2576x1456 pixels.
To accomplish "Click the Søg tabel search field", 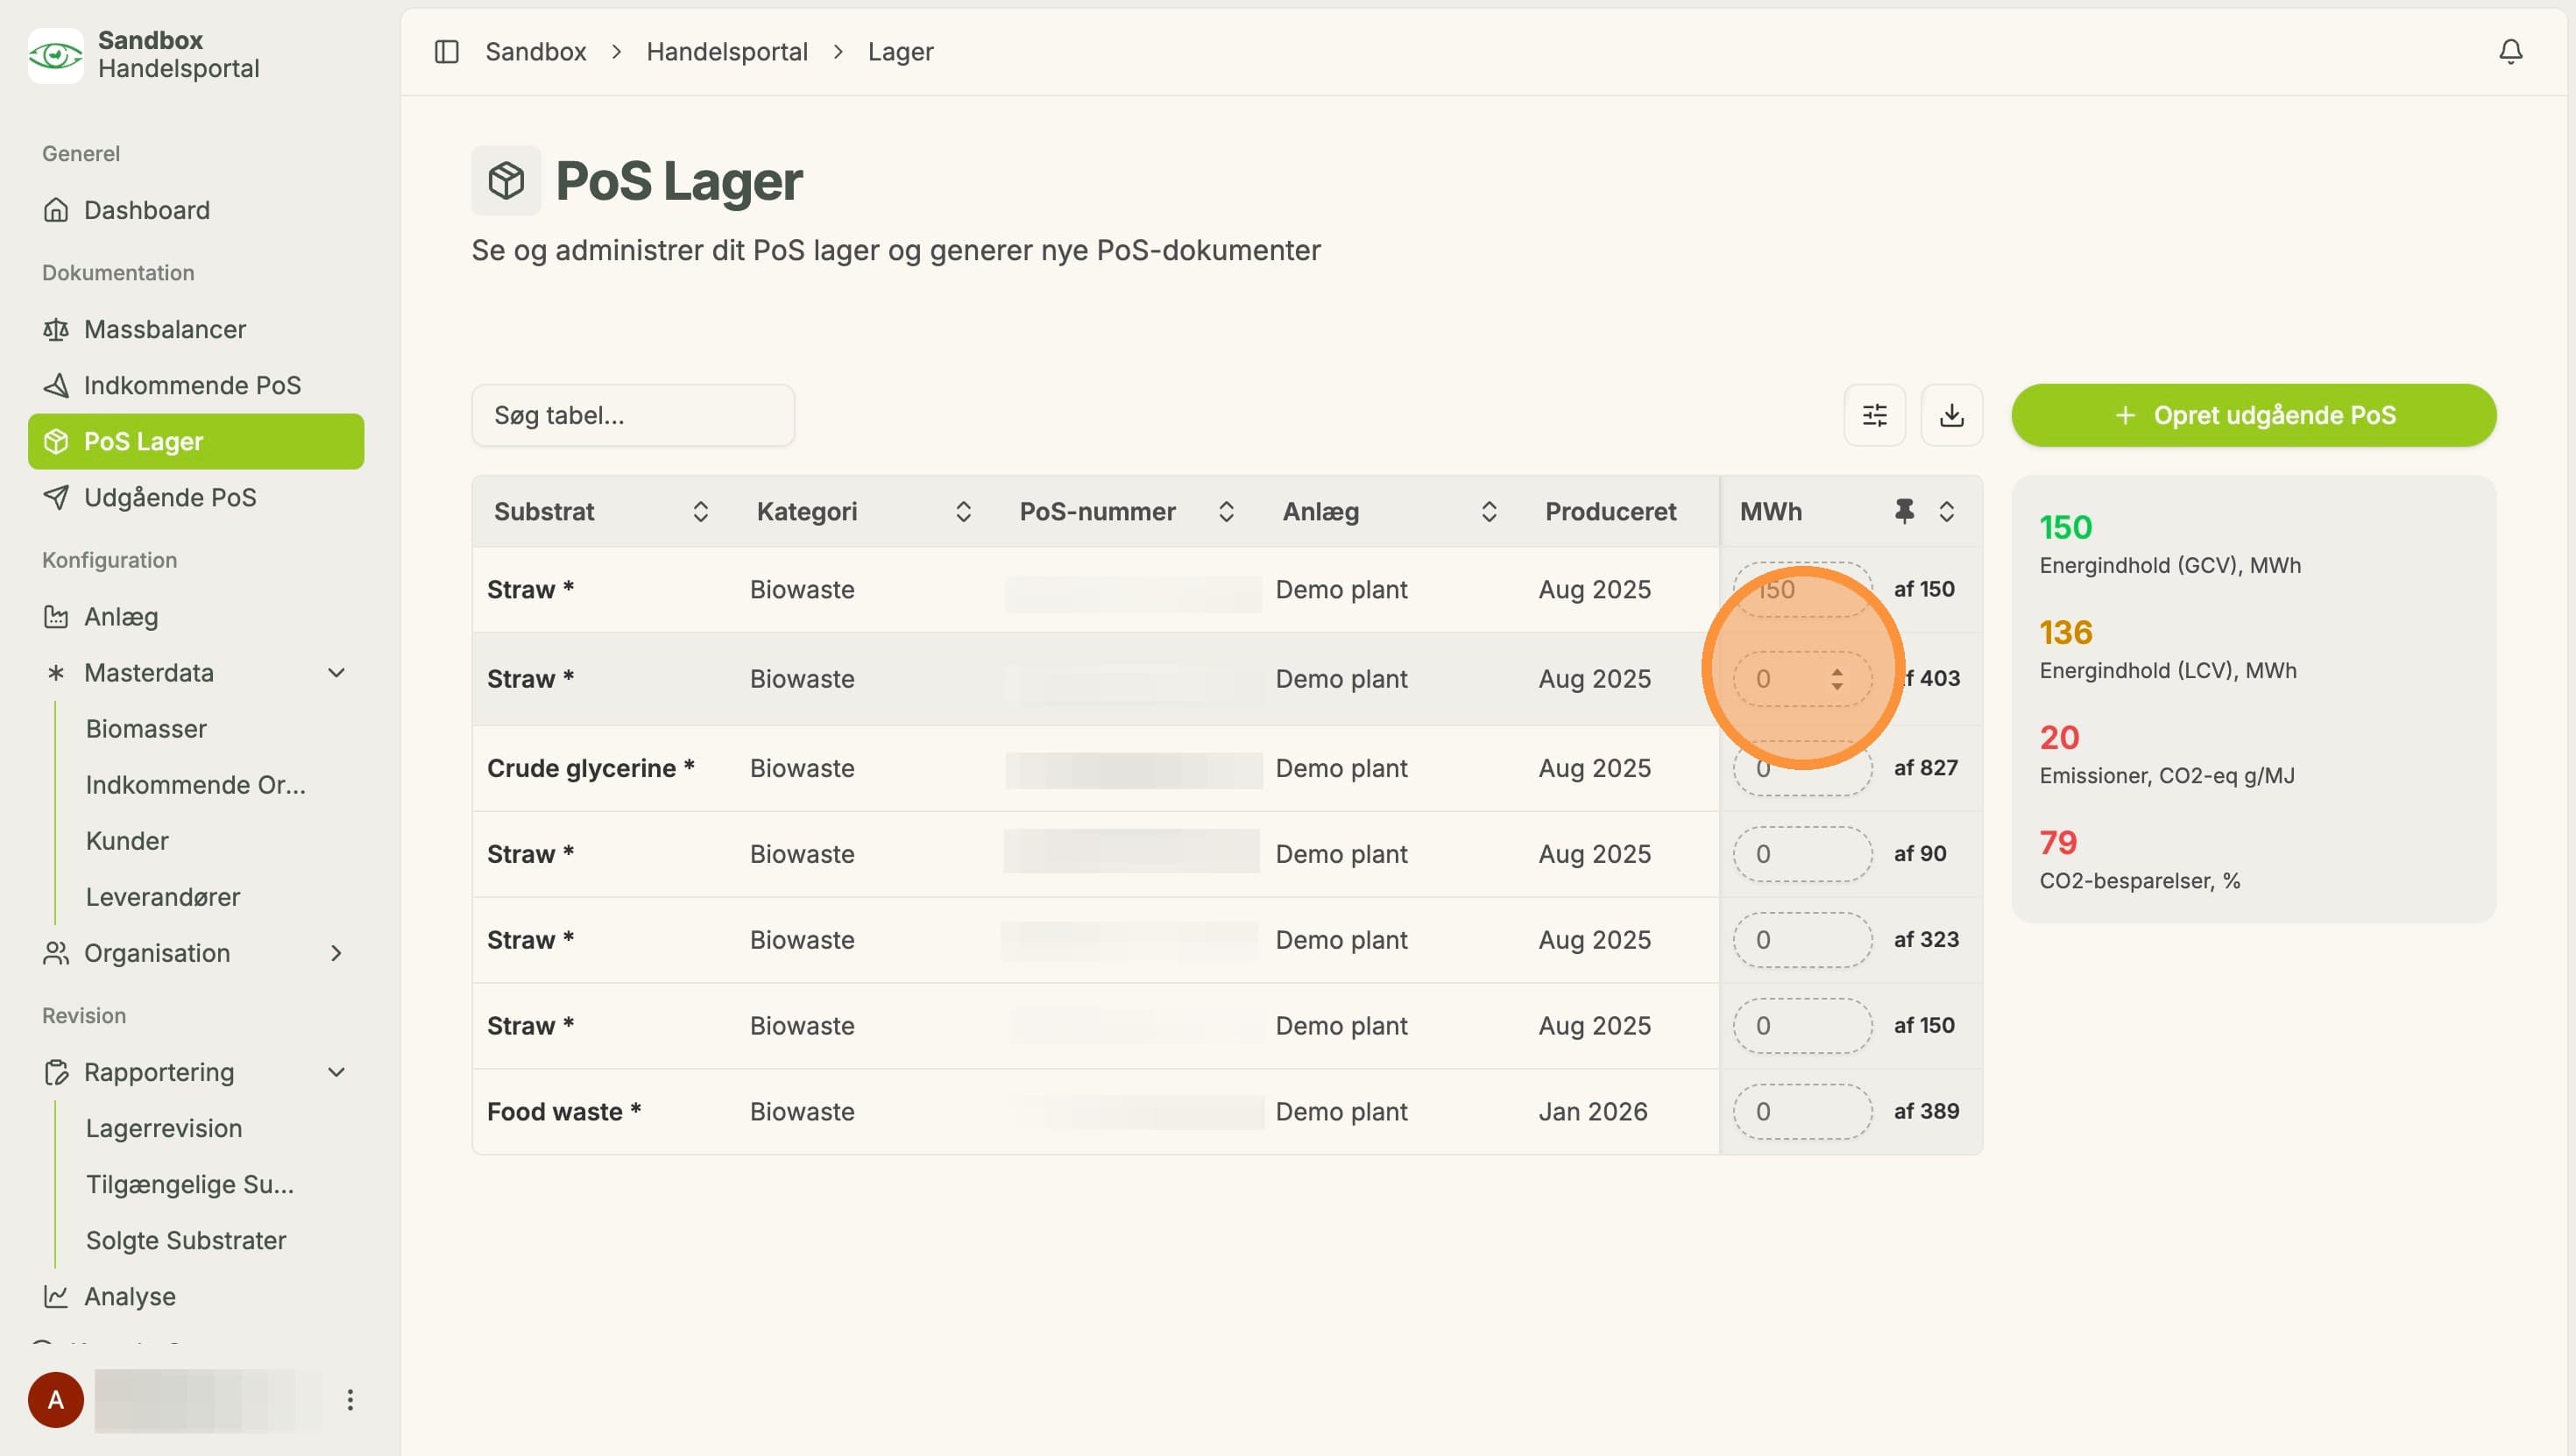I will pos(633,415).
